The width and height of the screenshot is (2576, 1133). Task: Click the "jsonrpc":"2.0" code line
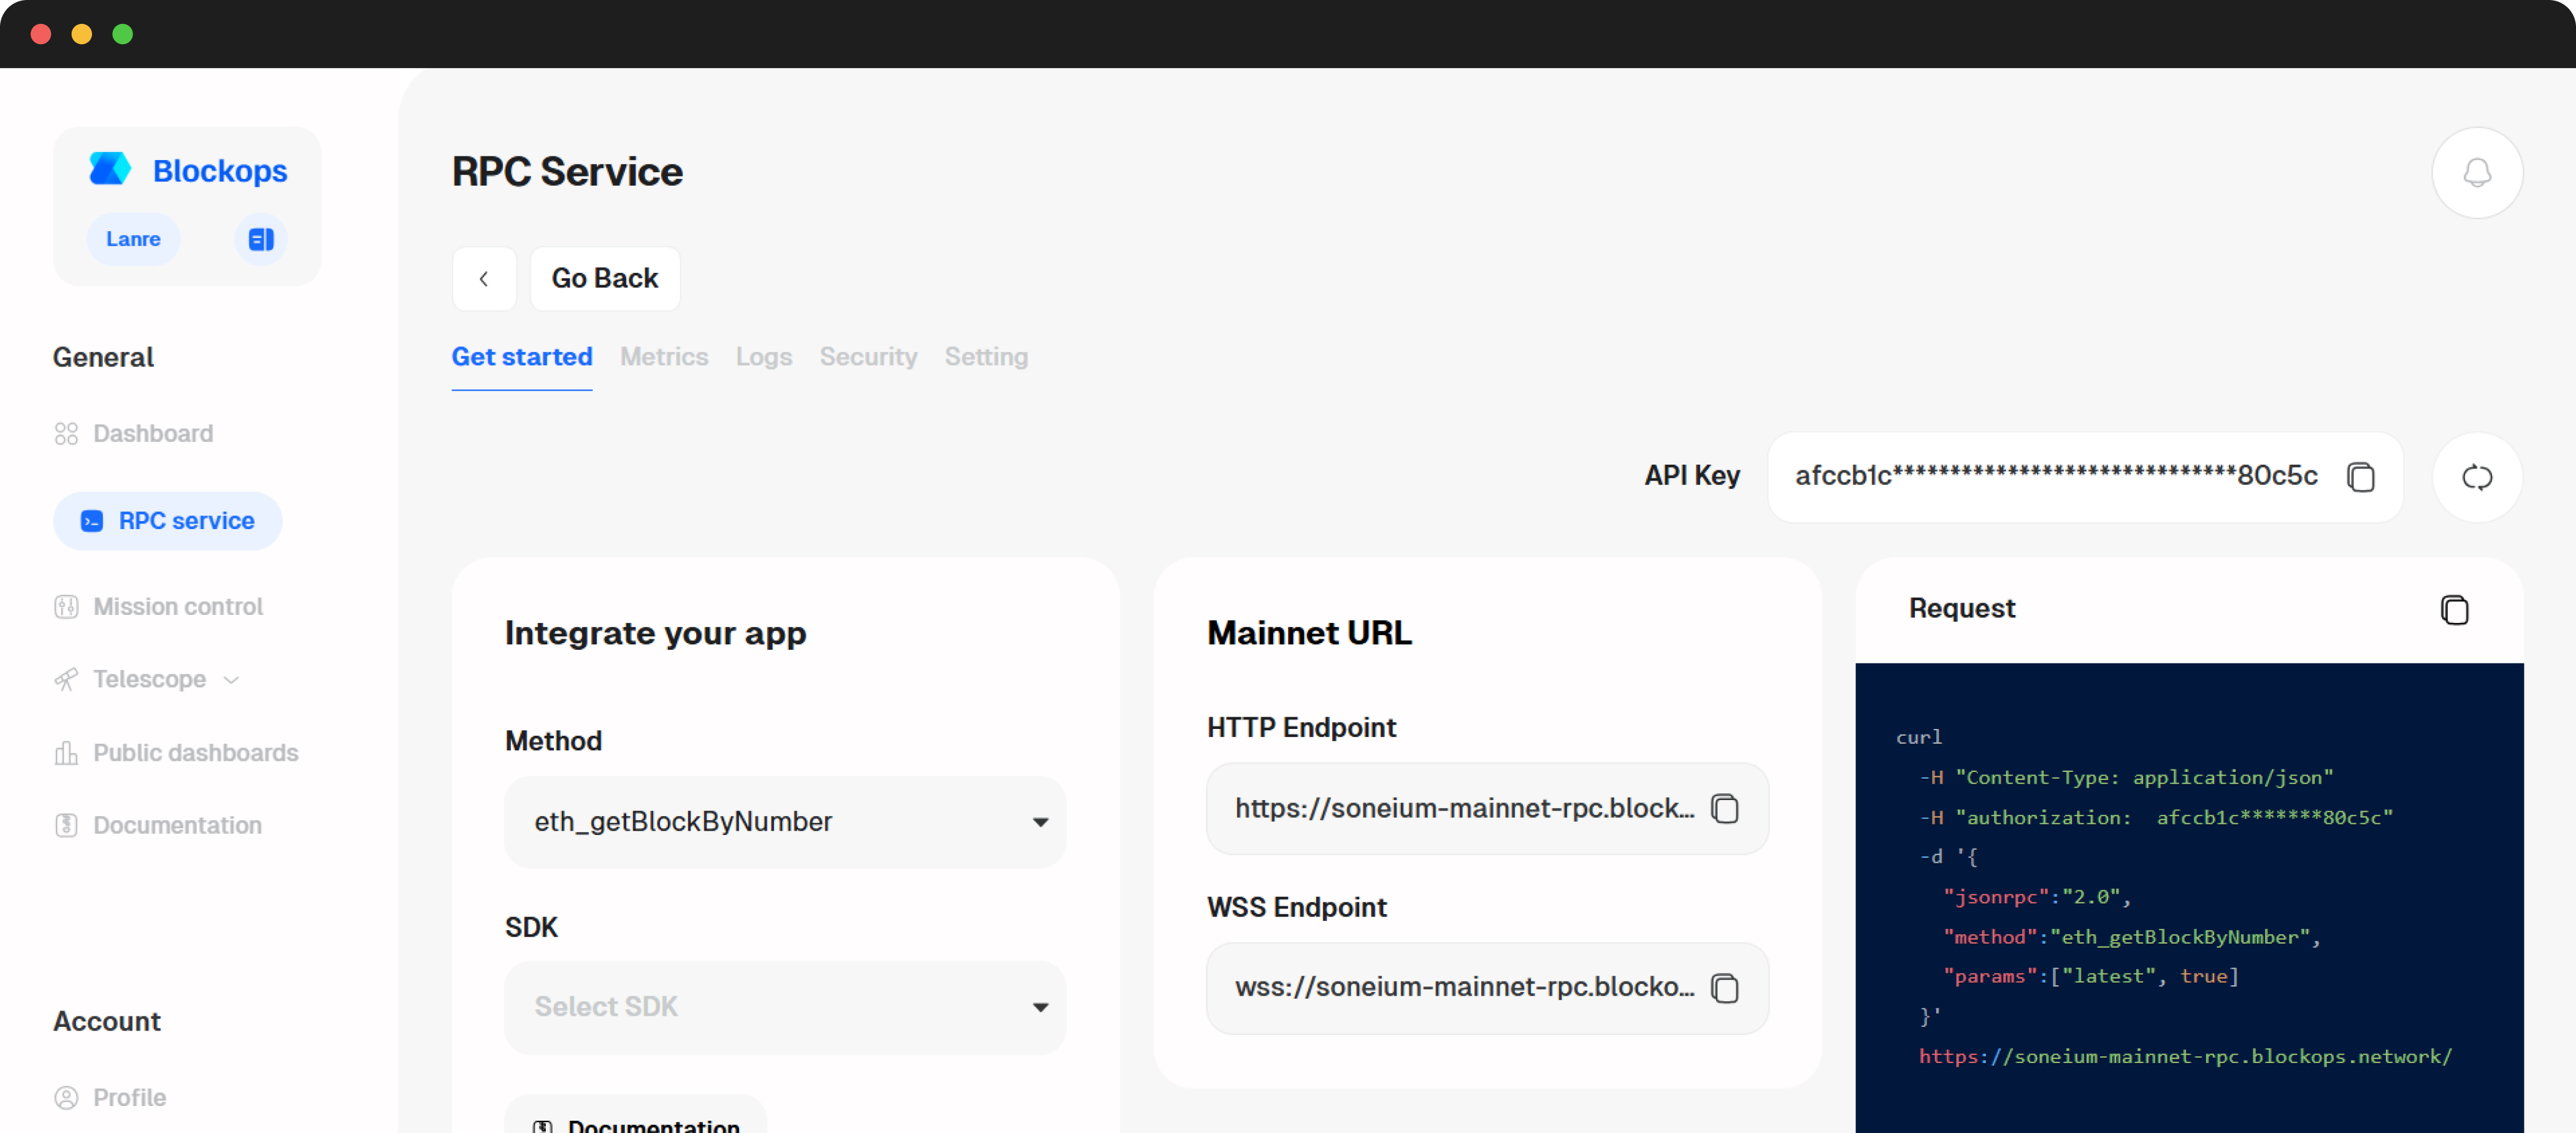(2037, 897)
